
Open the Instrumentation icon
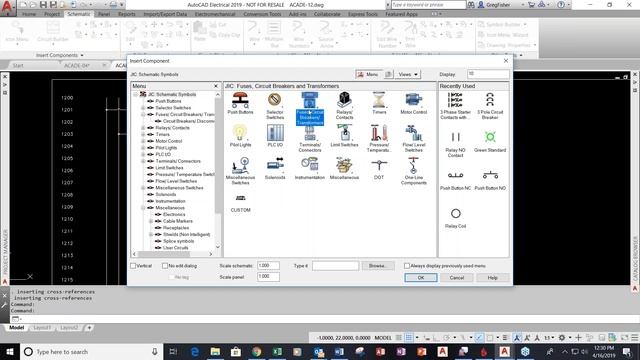pos(310,165)
